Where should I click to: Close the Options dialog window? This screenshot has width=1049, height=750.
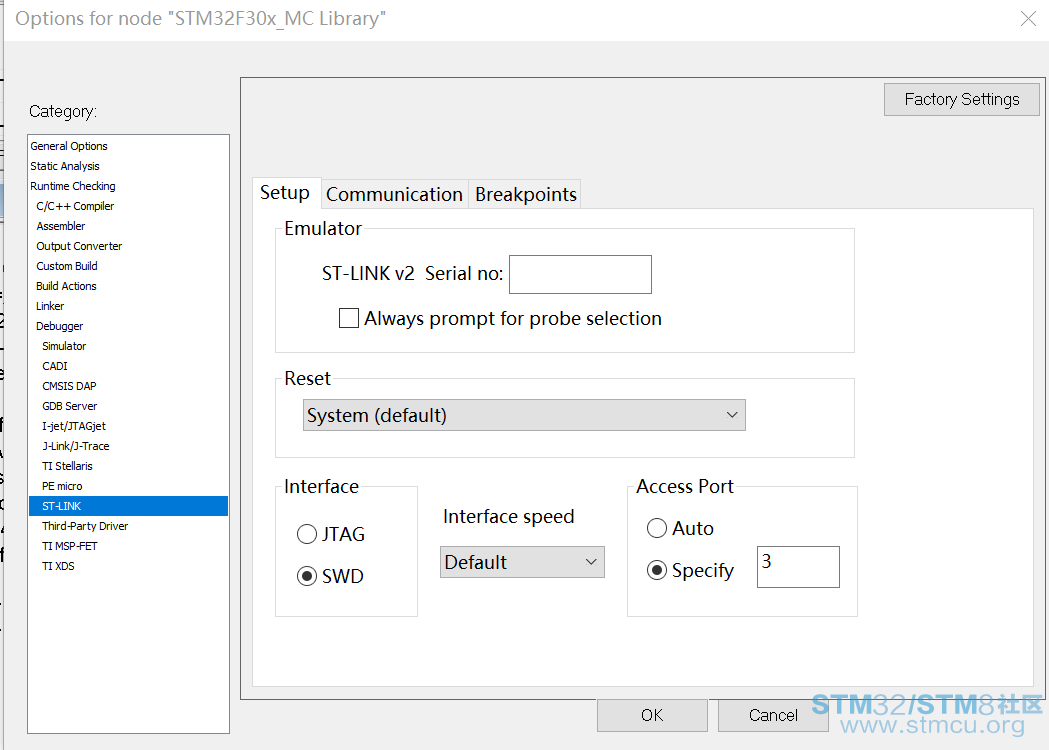1028,19
